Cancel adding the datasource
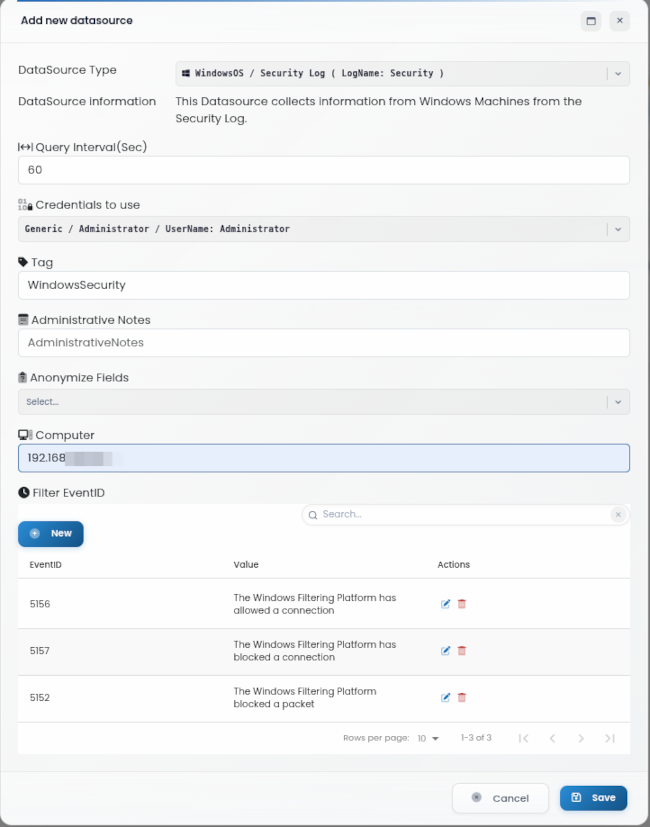This screenshot has height=827, width=650. click(500, 799)
